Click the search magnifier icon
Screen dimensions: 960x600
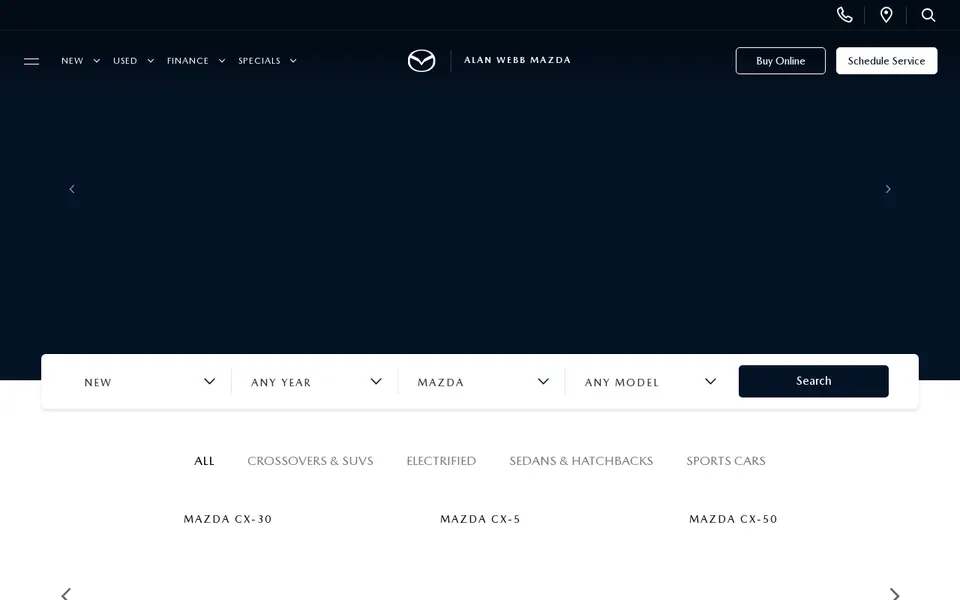[928, 15]
